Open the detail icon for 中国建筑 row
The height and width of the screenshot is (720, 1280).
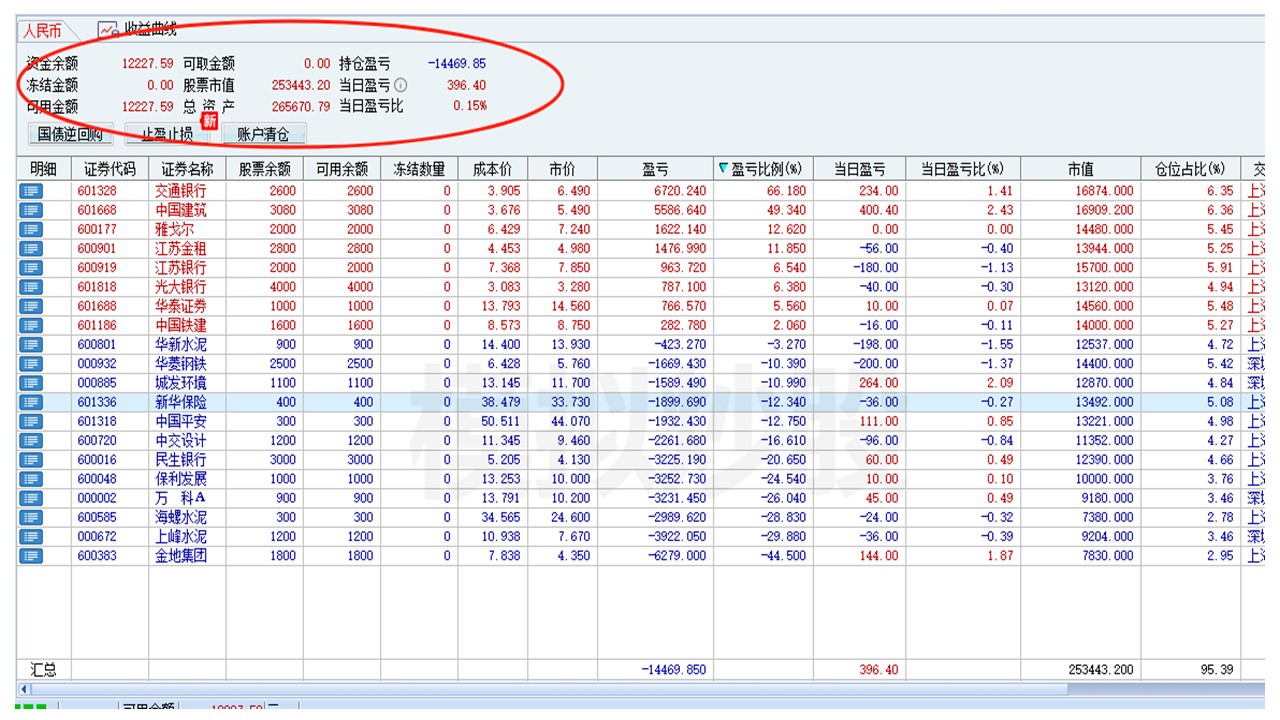[x=31, y=210]
